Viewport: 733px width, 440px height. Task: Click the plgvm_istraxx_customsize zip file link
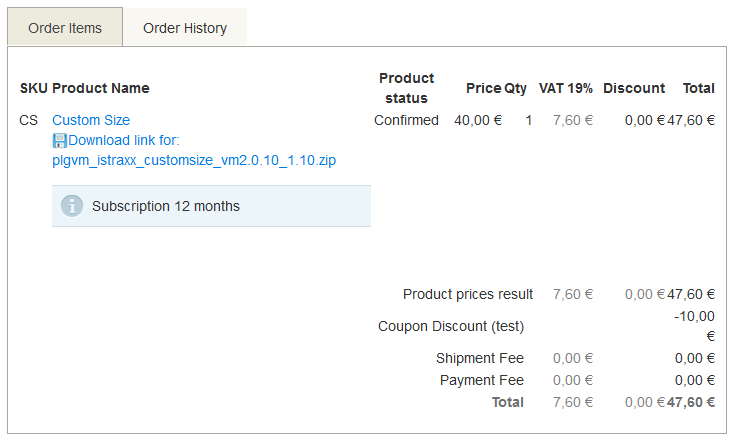[x=194, y=160]
